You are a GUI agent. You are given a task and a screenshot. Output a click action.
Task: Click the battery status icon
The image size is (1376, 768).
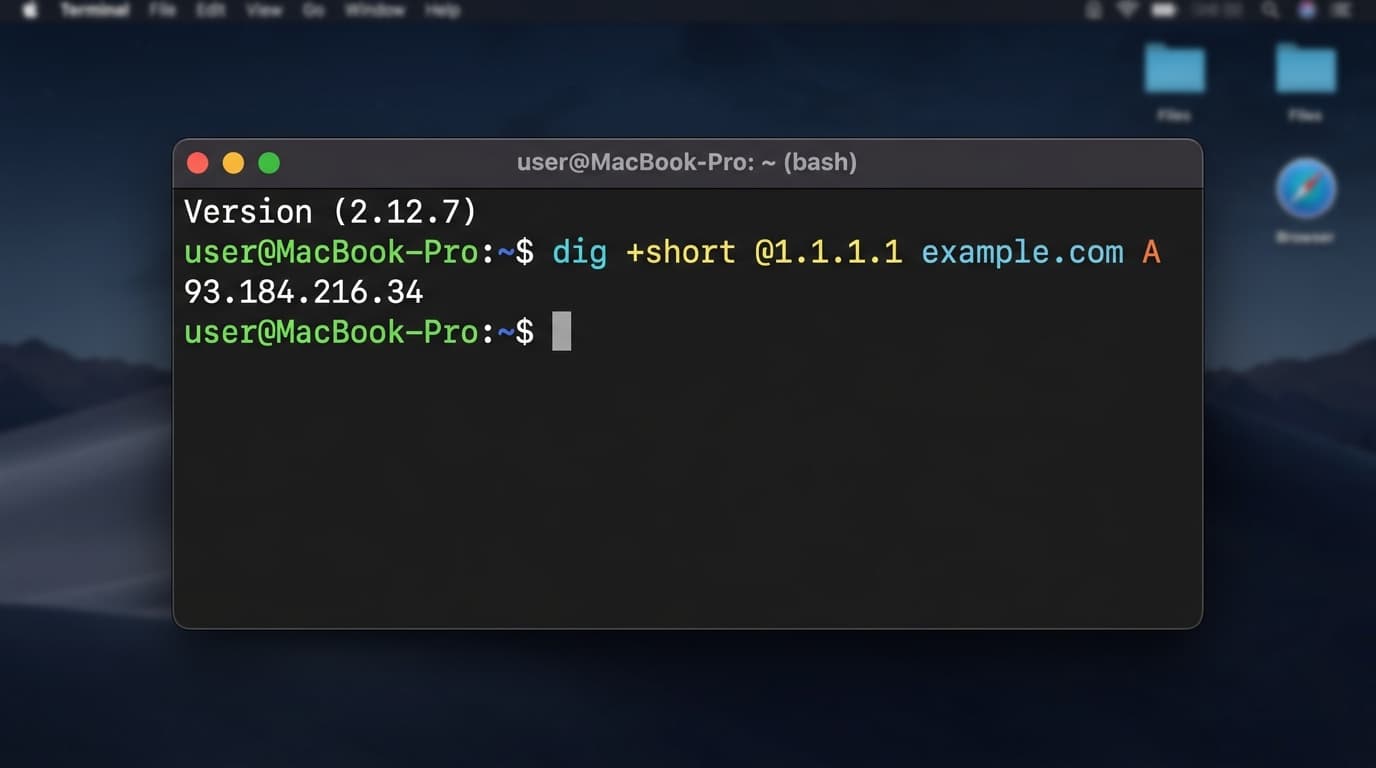pyautogui.click(x=1164, y=10)
